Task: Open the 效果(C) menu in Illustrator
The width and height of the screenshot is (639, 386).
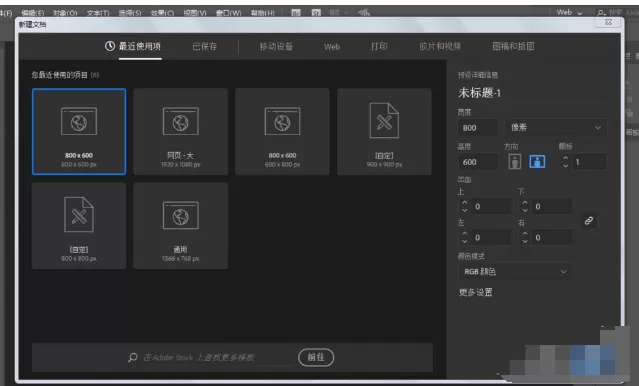Action: click(x=162, y=13)
